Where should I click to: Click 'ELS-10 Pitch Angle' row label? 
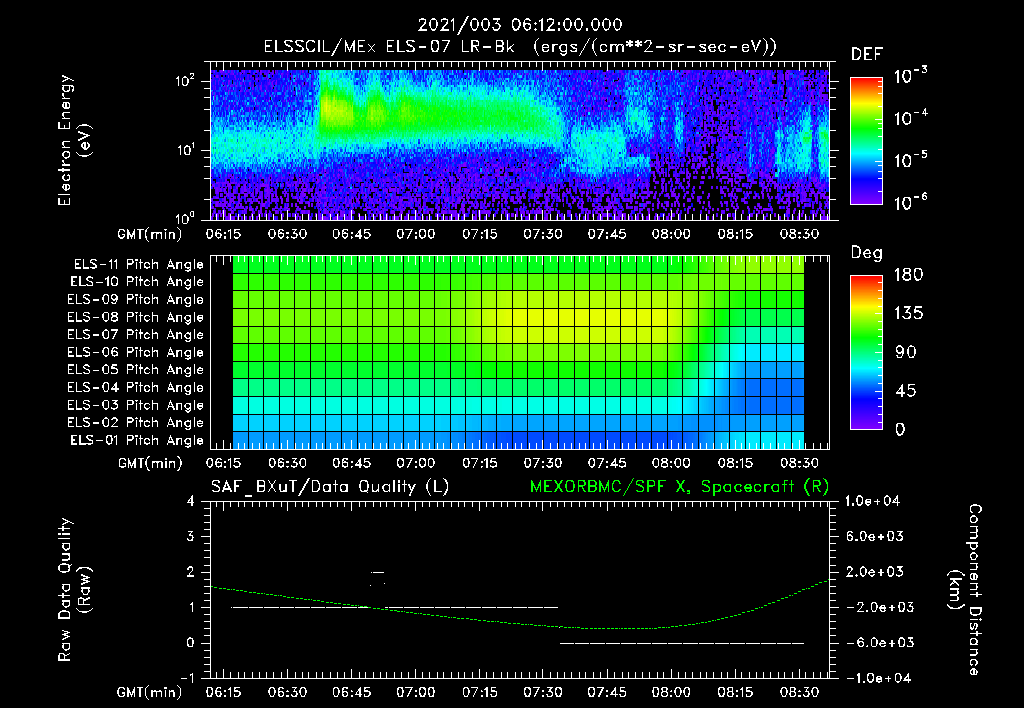pyautogui.click(x=137, y=282)
